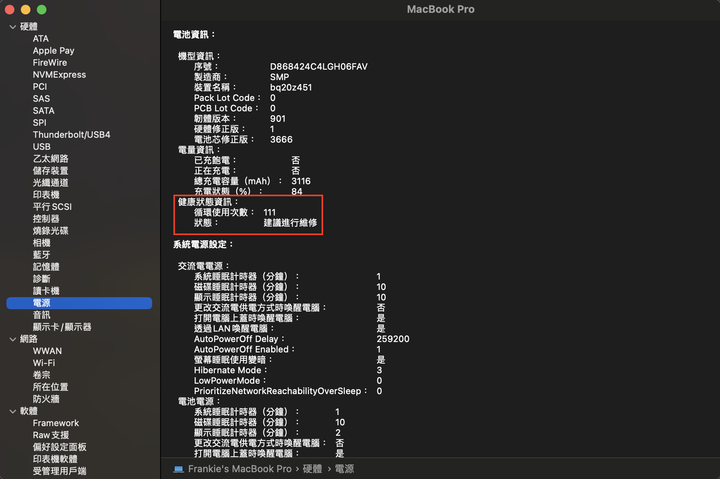Select Raw 支援 in the sidebar
Viewport: 720px width, 479px height.
pyautogui.click(x=51, y=435)
